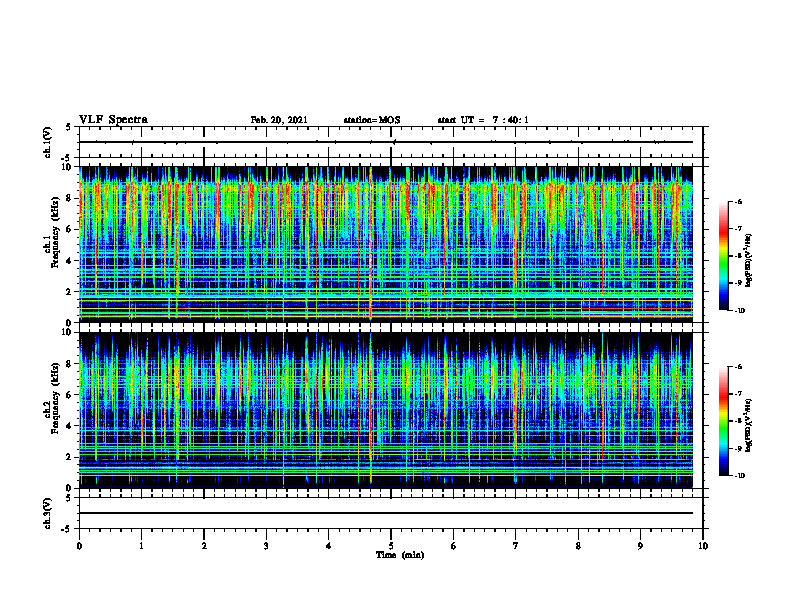Click the "start UT = 7:40:1" text
The height and width of the screenshot is (612, 792).
coord(483,120)
